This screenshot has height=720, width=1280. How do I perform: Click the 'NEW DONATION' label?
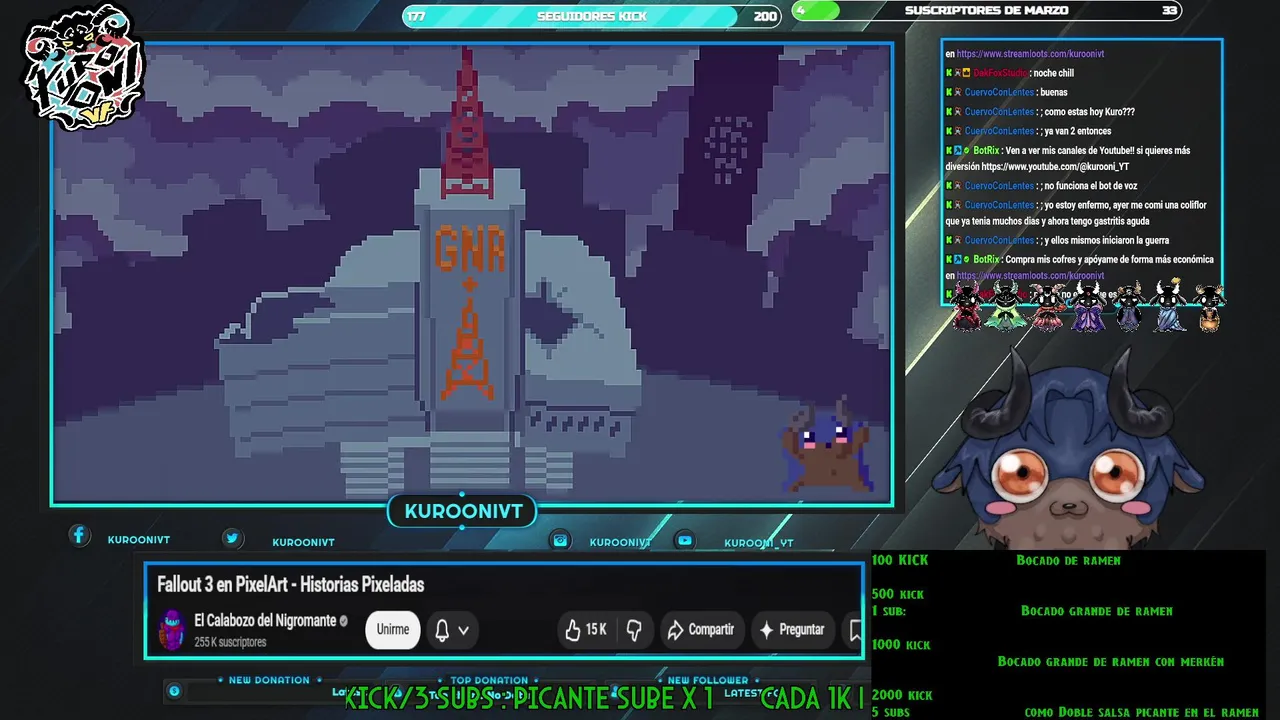click(269, 680)
